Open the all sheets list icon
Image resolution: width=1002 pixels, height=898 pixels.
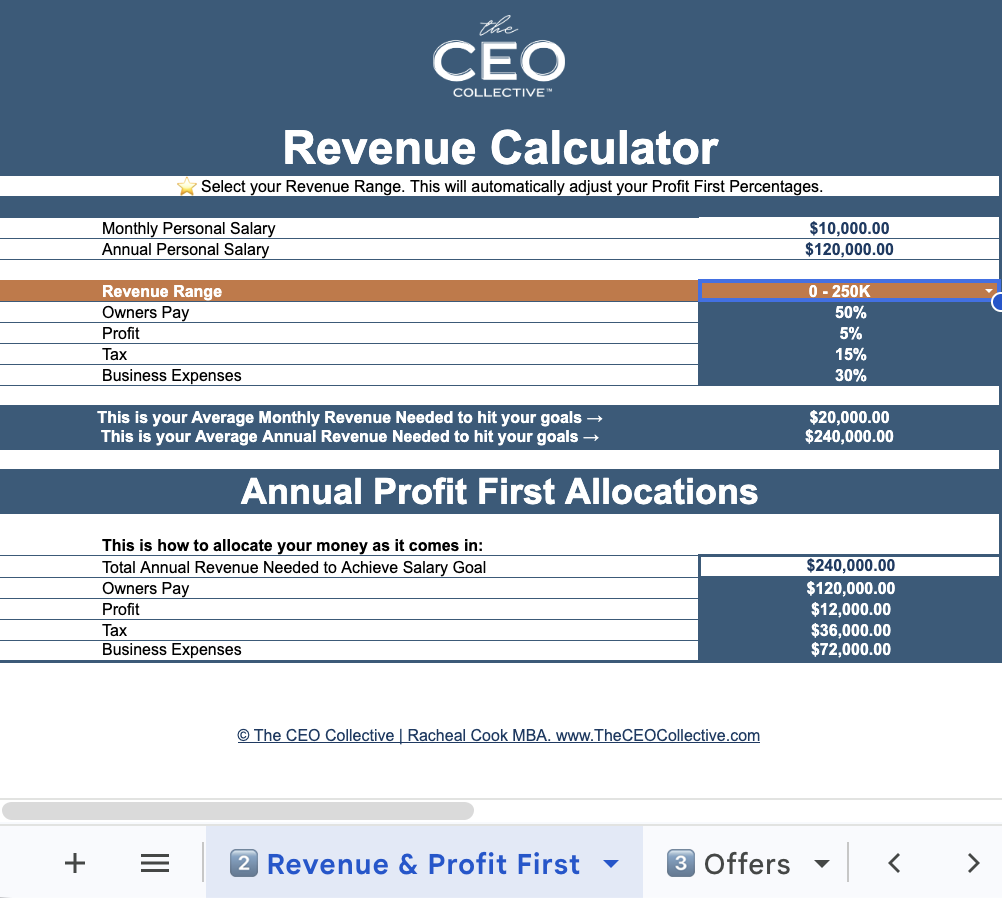click(155, 863)
